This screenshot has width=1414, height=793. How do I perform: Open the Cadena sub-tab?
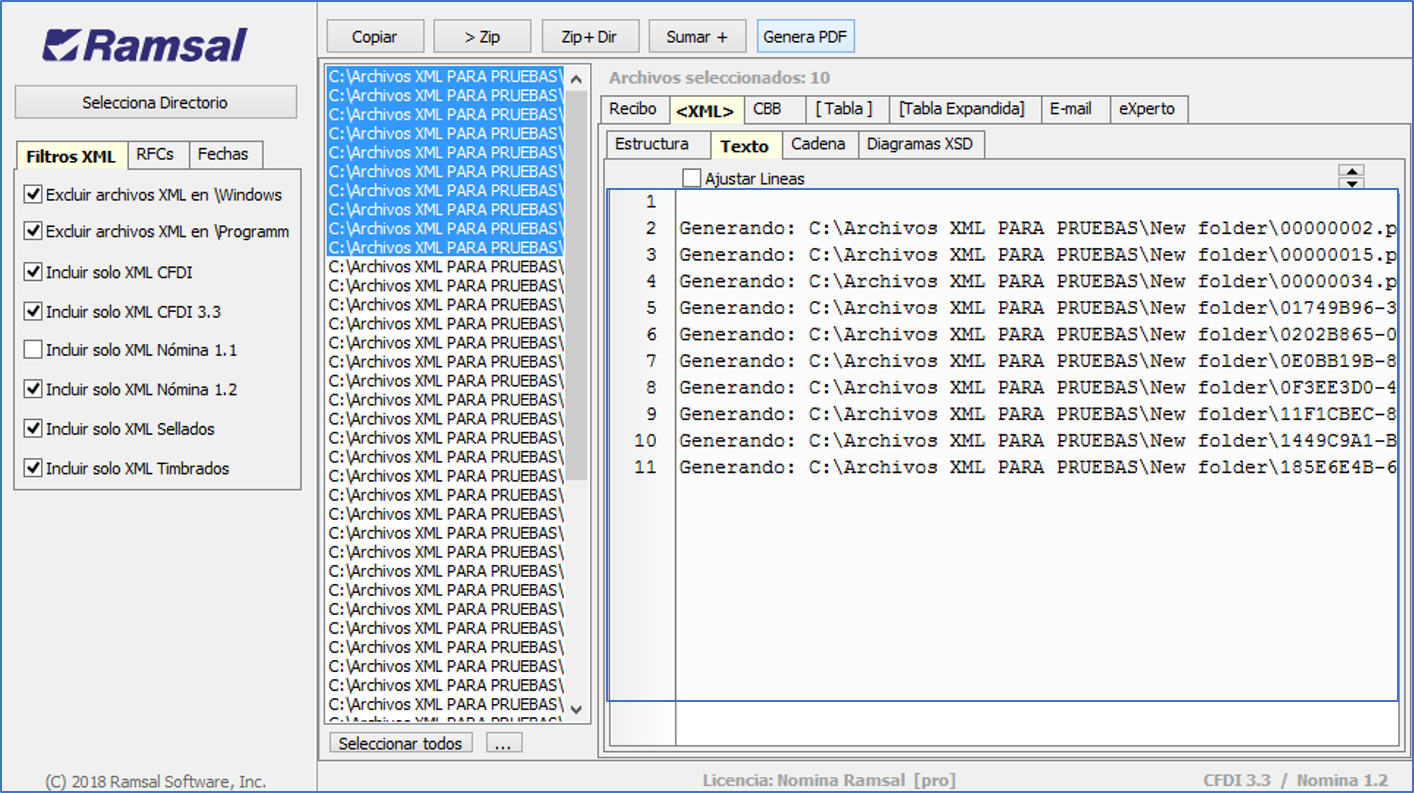tap(818, 144)
